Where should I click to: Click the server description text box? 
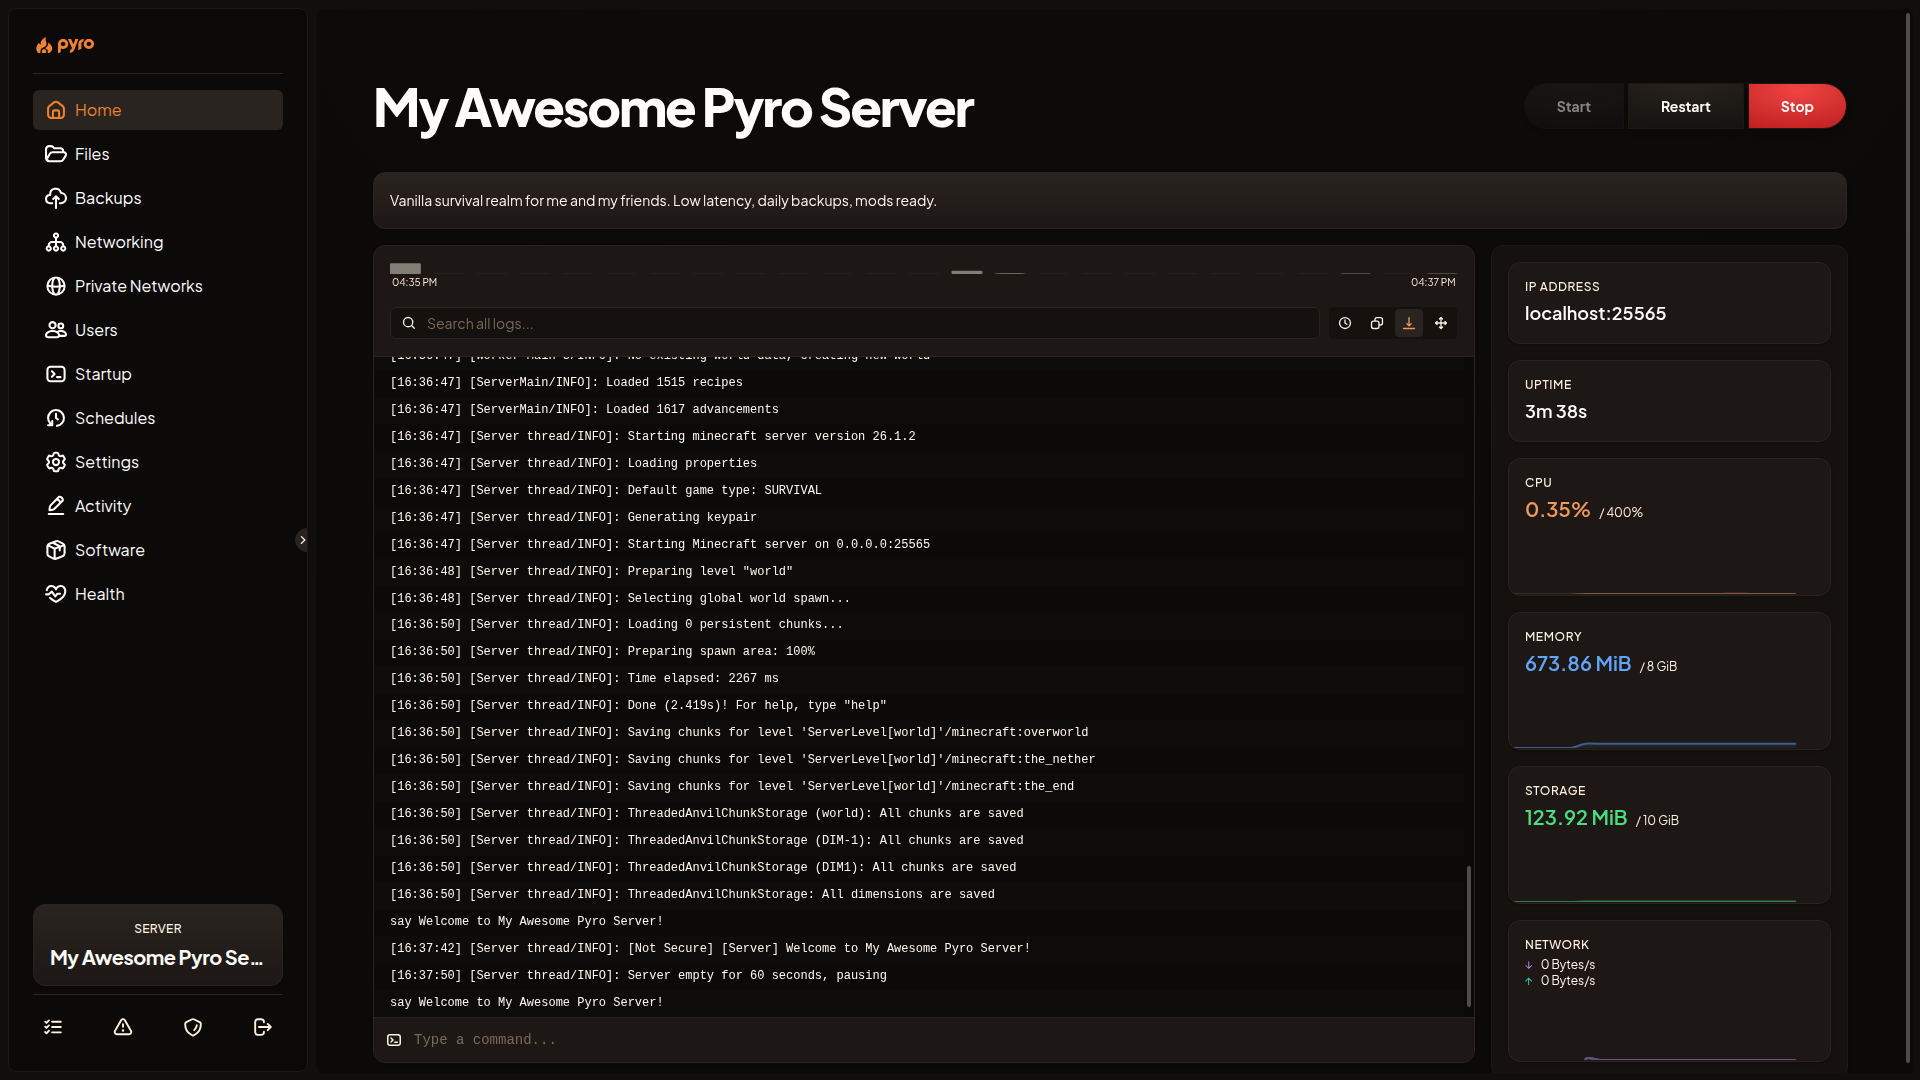click(x=1110, y=201)
